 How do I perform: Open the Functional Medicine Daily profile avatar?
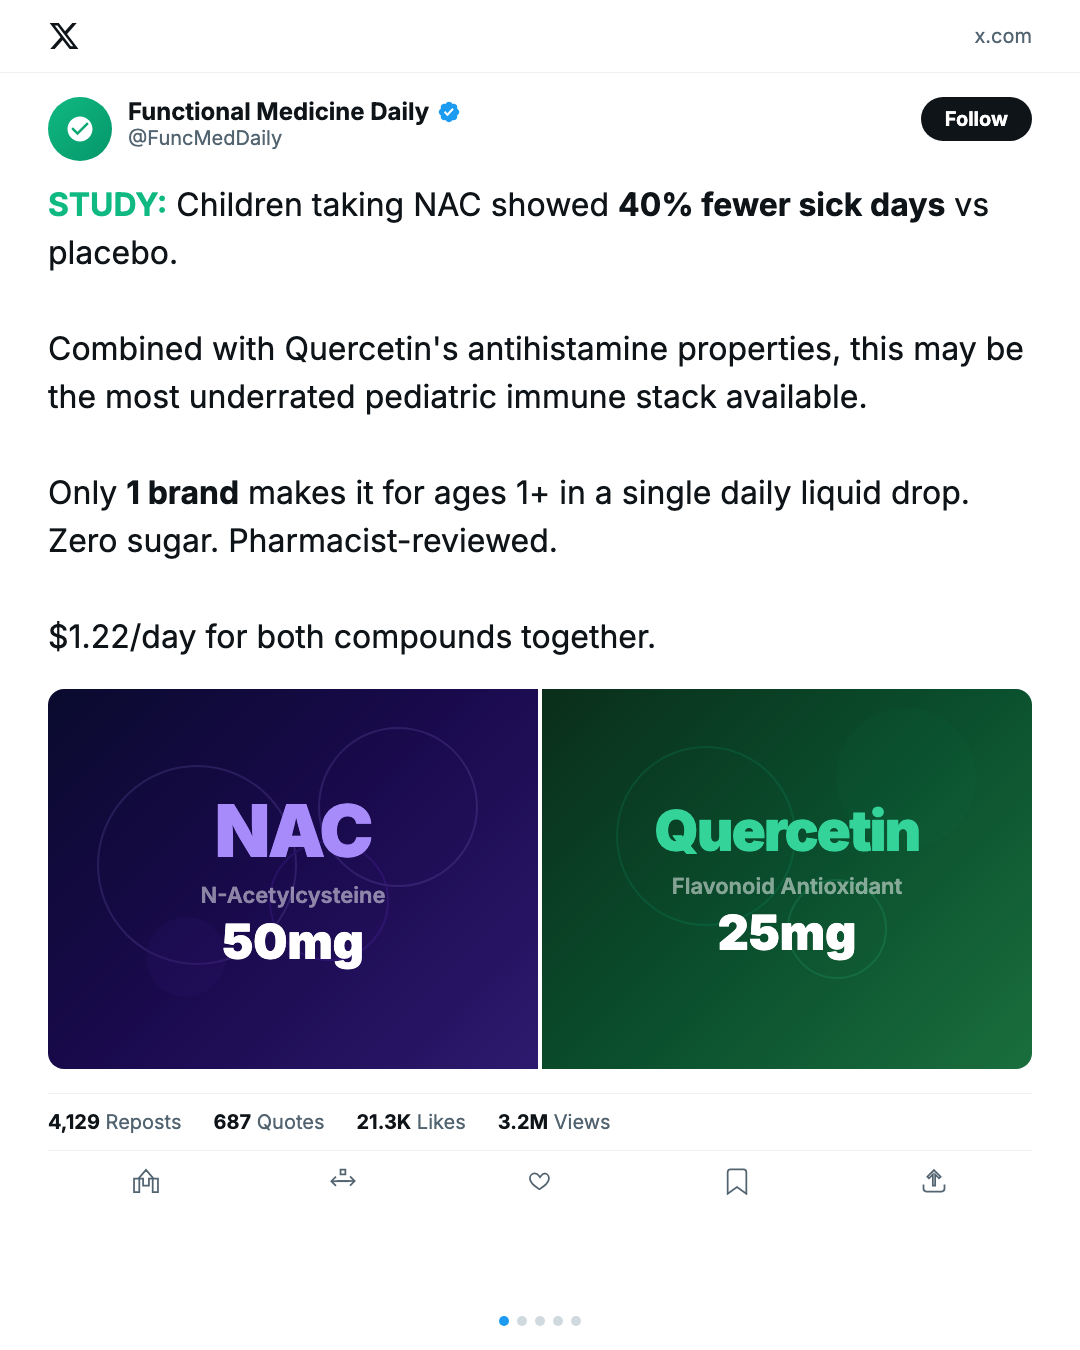80,129
